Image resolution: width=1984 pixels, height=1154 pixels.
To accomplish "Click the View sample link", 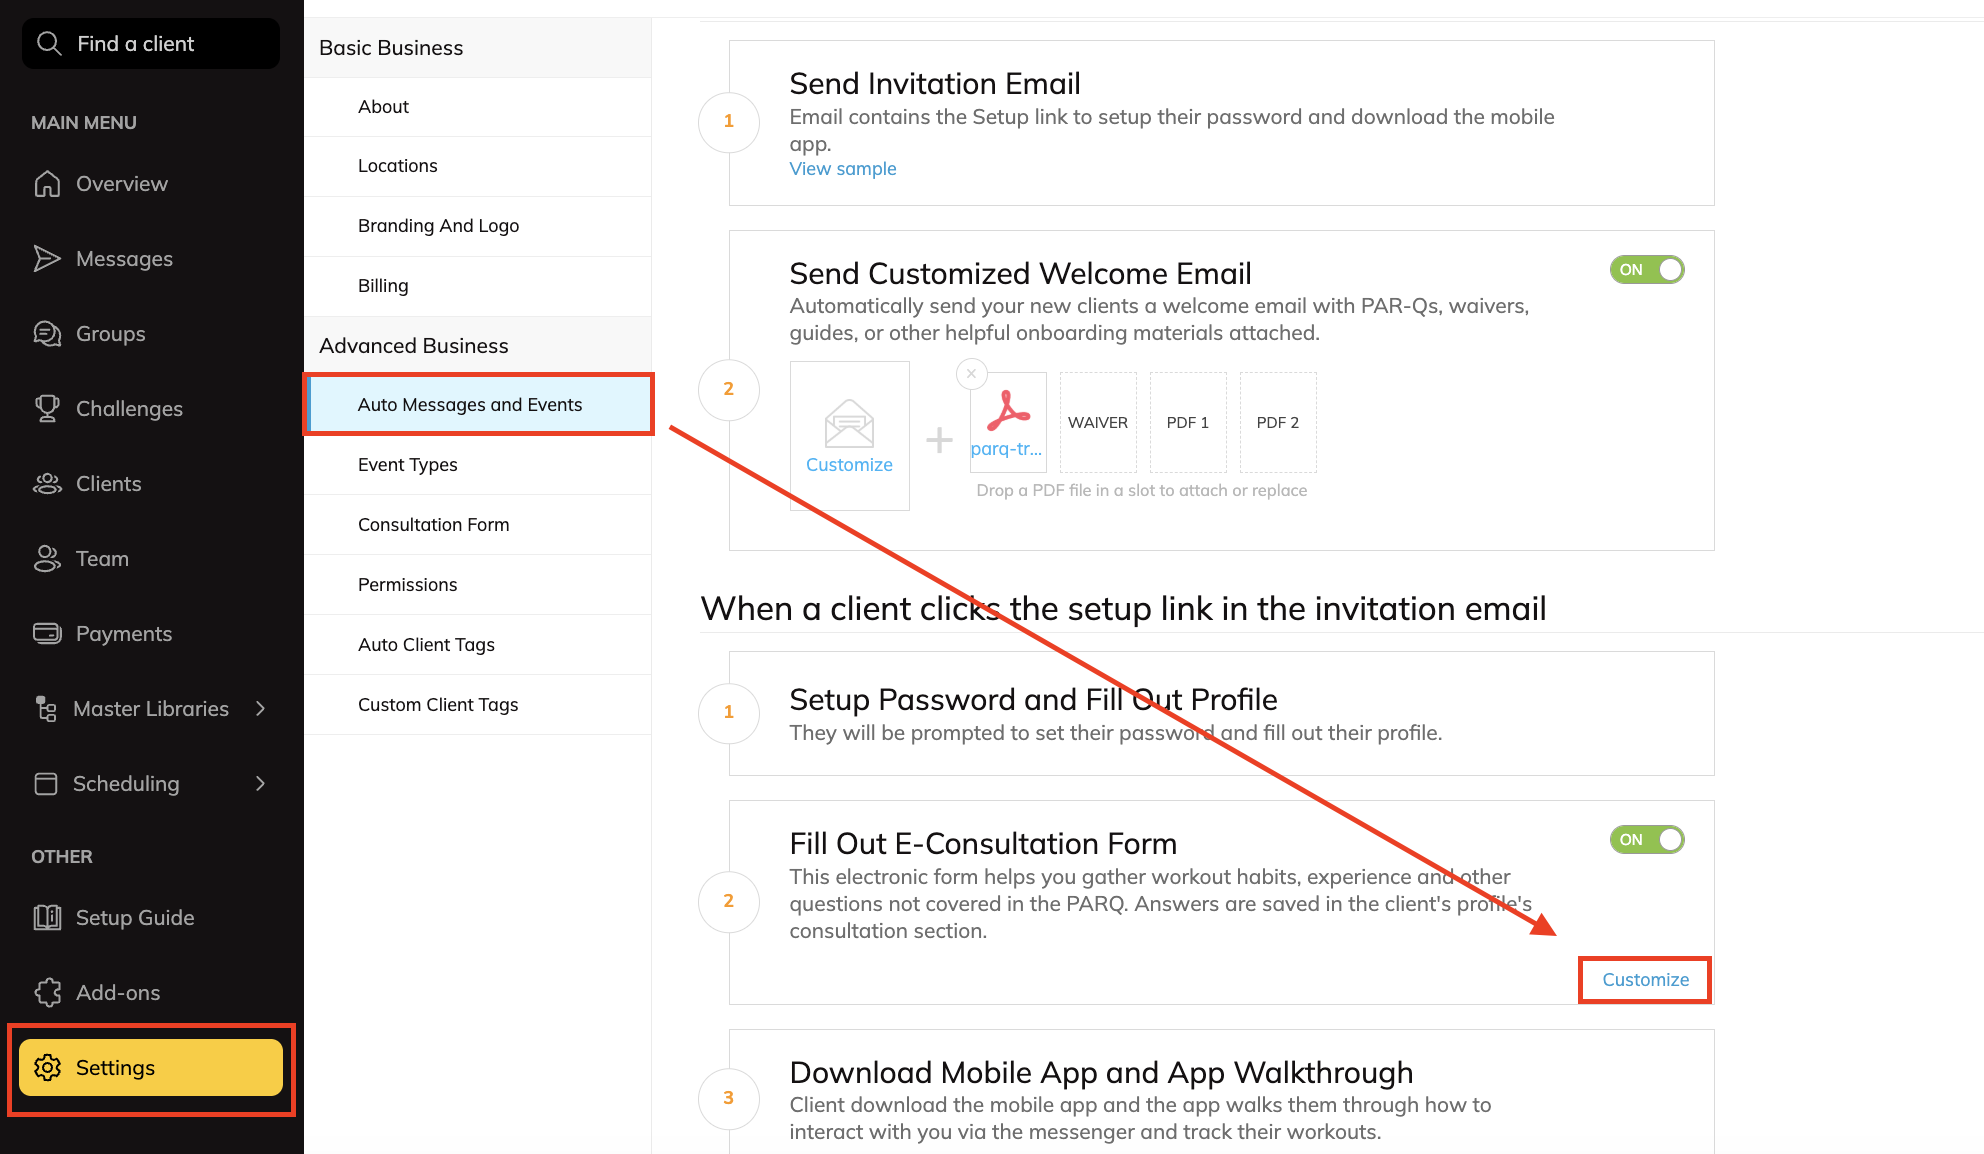I will (x=843, y=169).
